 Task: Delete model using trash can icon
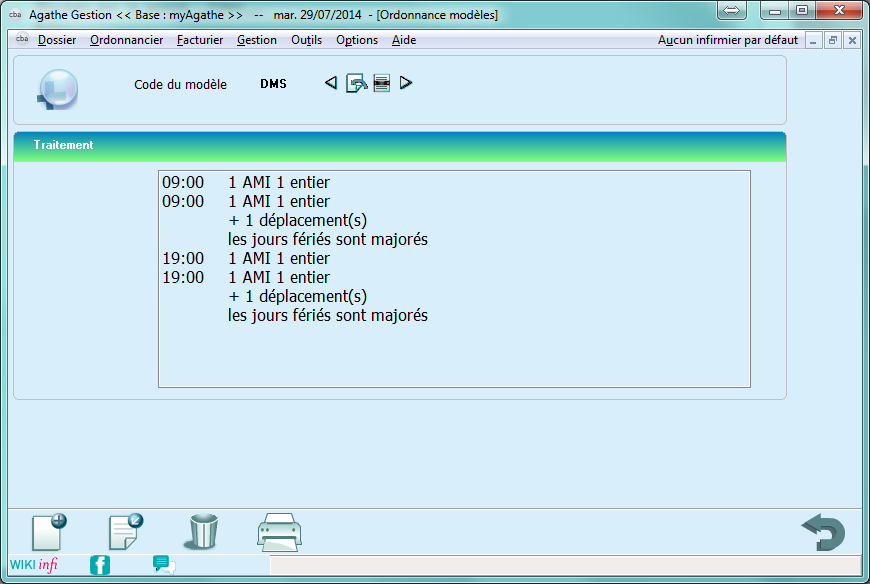[x=203, y=531]
